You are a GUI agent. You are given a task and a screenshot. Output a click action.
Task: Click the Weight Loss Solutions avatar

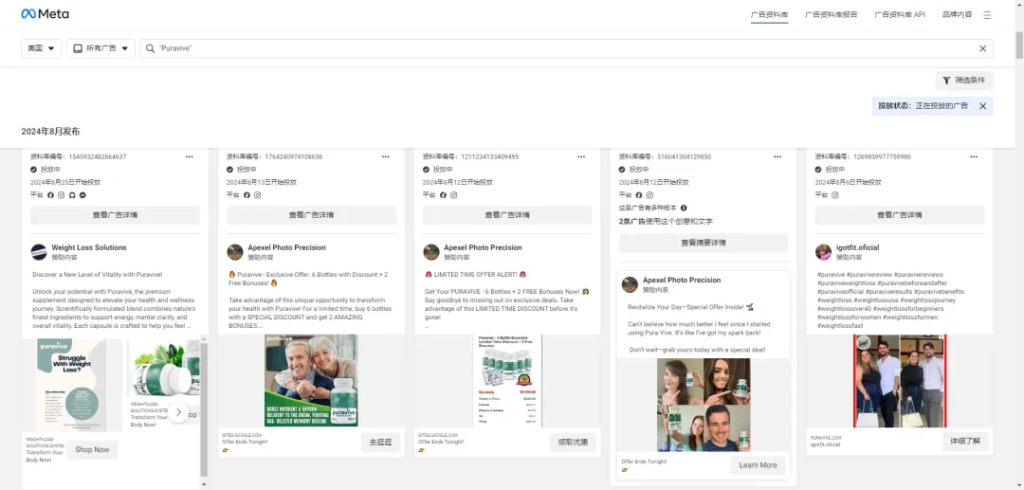point(39,252)
